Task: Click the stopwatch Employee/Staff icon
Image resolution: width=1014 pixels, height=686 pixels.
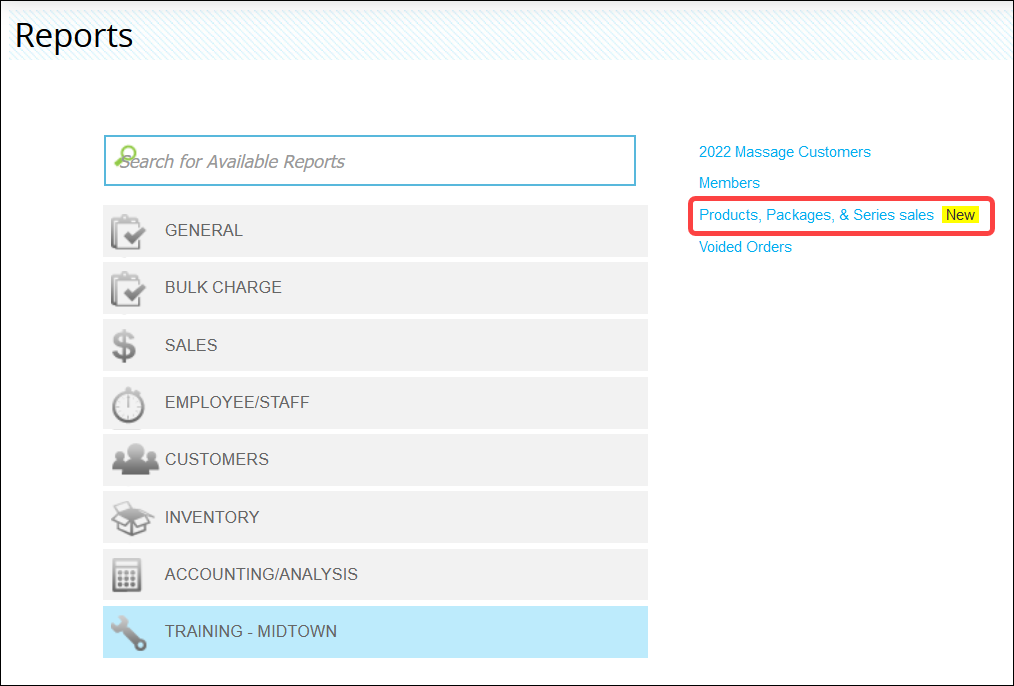Action: tap(128, 404)
